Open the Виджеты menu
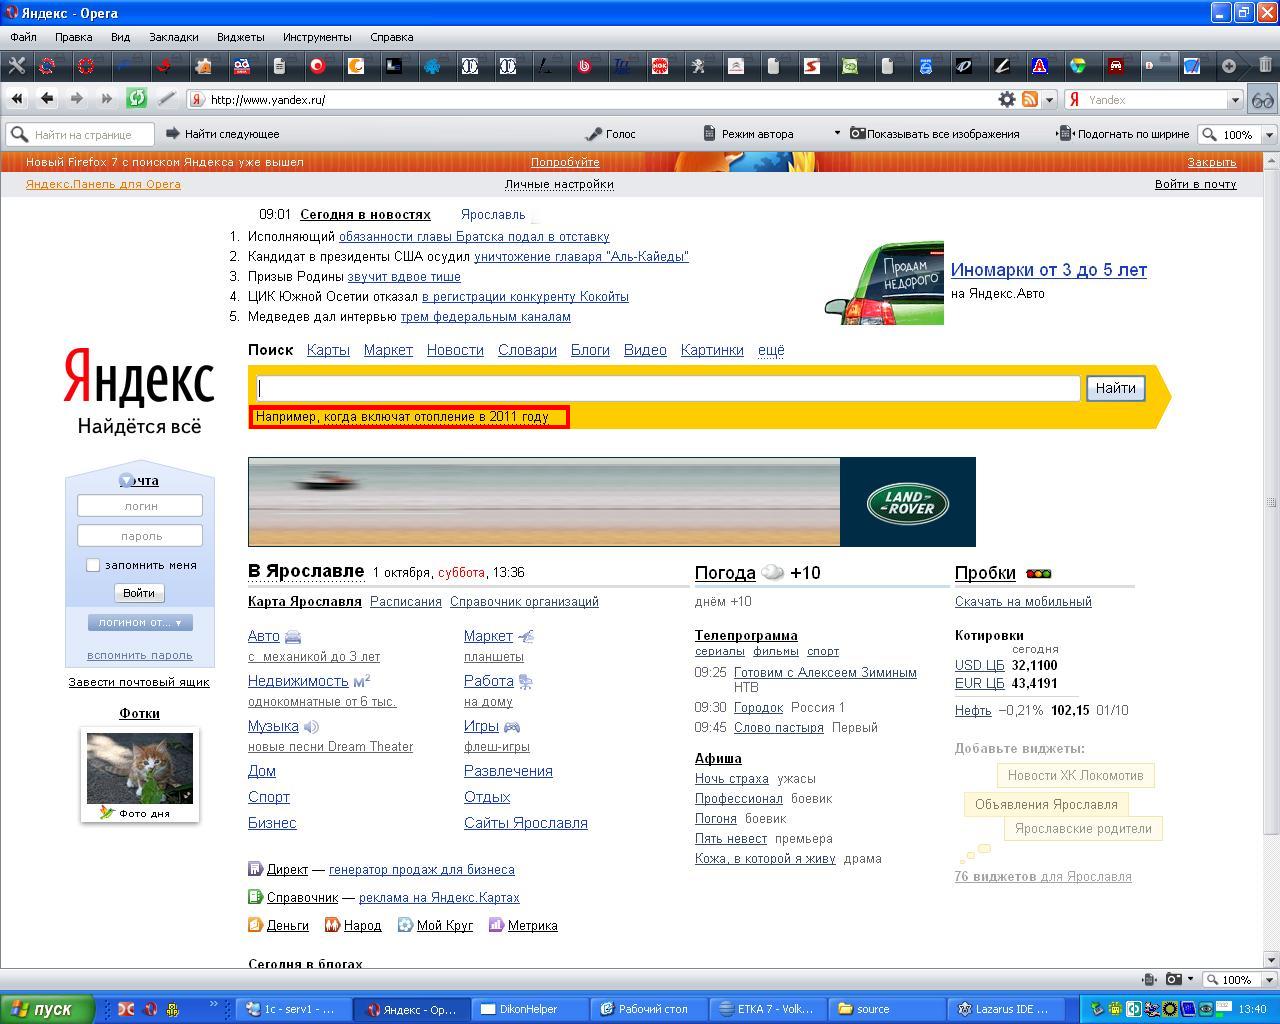This screenshot has height=1024, width=1280. point(240,37)
